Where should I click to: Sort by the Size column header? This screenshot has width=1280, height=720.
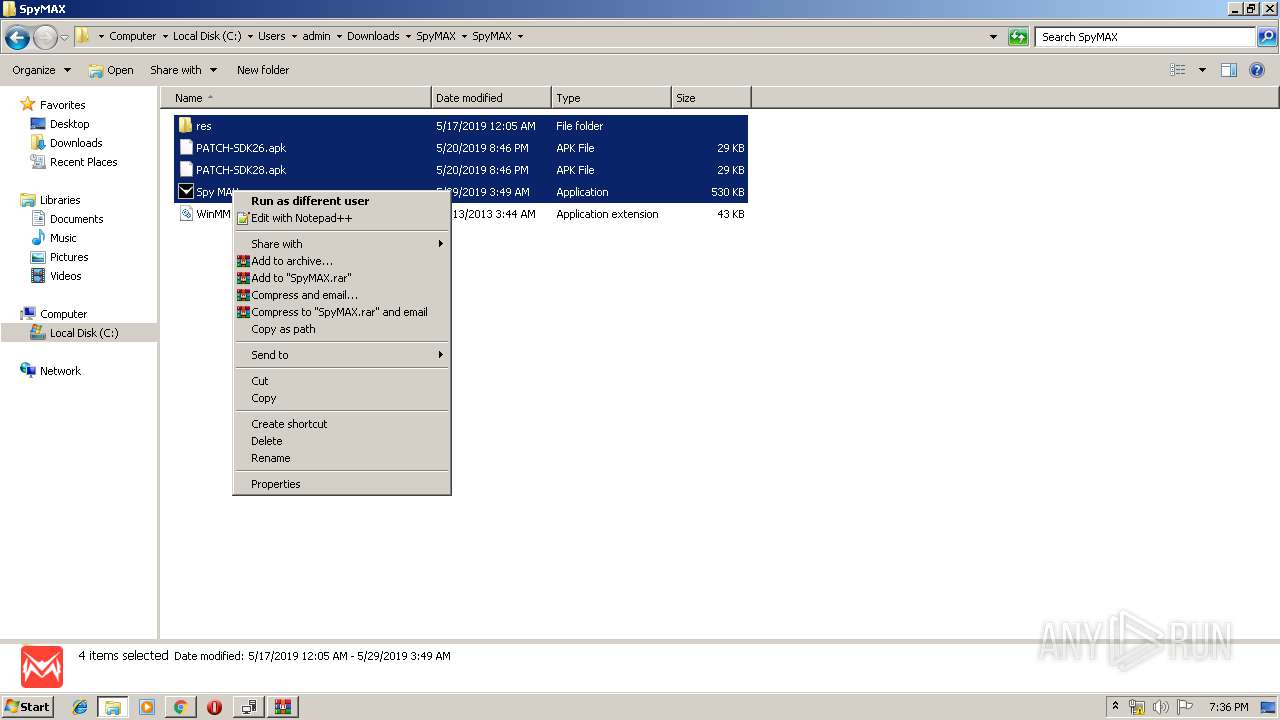click(711, 98)
